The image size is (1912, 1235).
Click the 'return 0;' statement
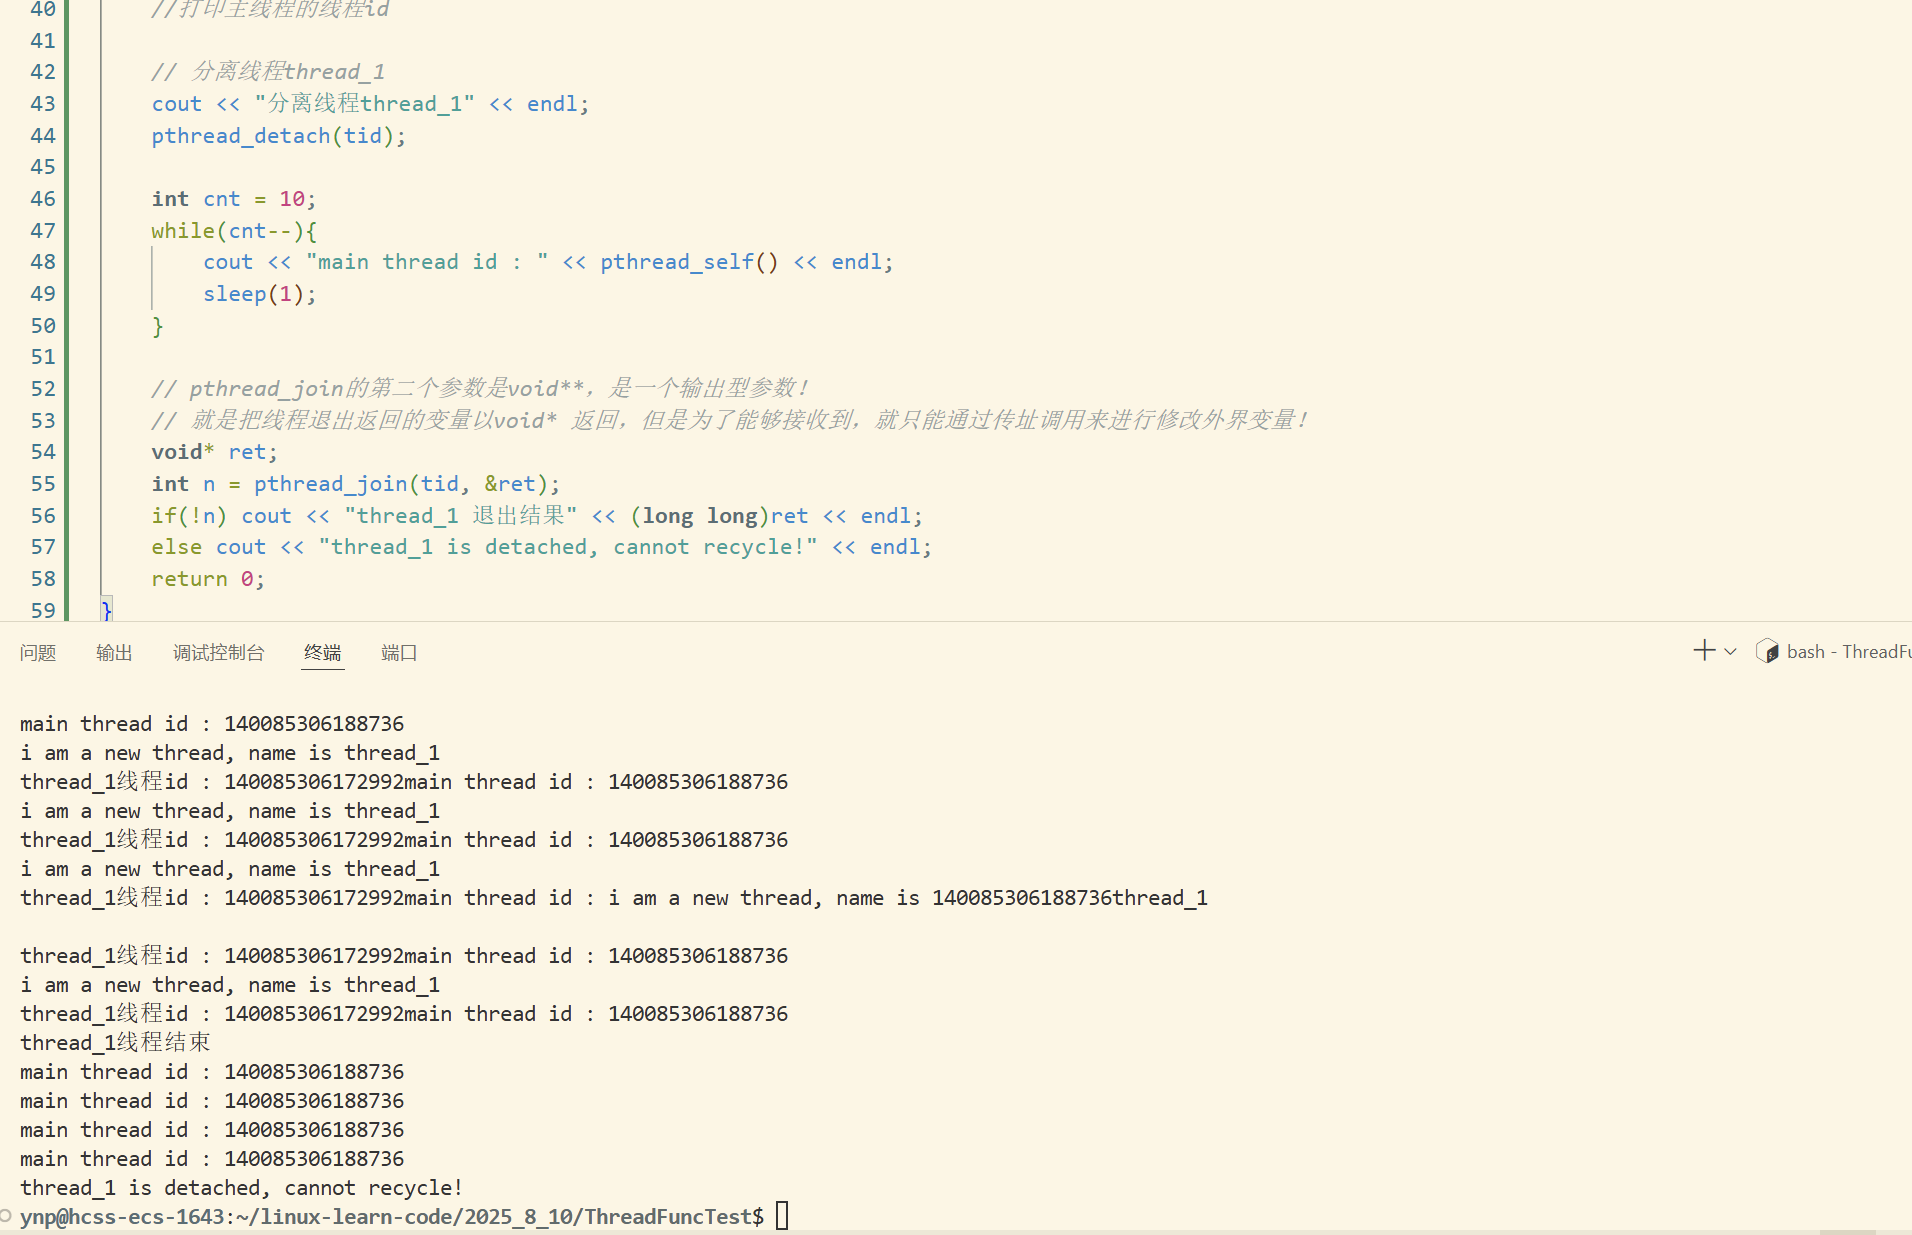208,579
